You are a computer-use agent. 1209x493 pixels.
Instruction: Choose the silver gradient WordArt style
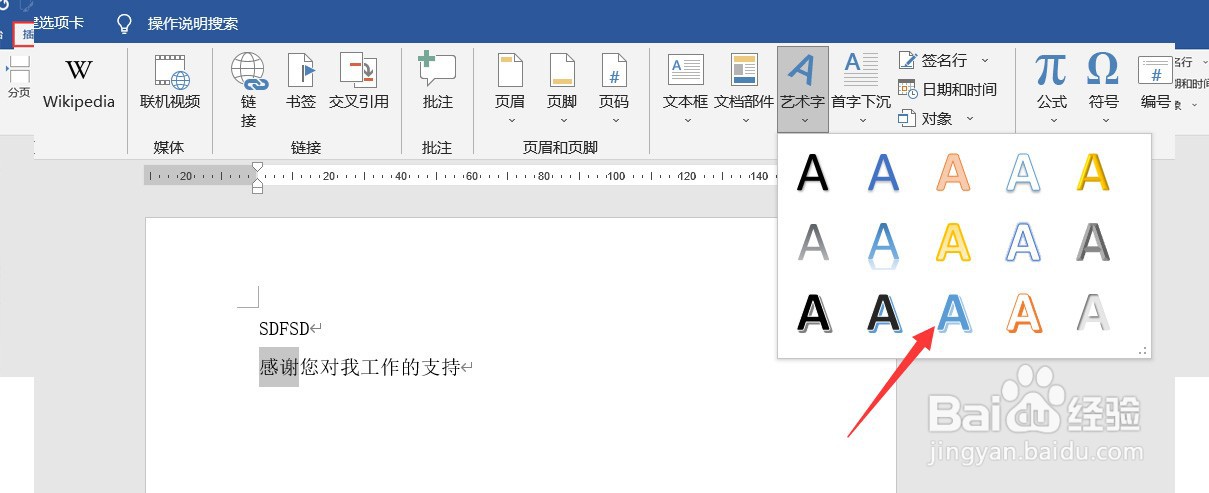click(1093, 313)
